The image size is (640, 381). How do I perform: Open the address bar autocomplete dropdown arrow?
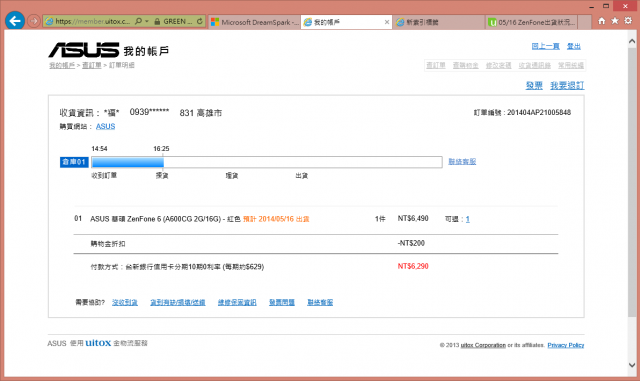pos(147,21)
